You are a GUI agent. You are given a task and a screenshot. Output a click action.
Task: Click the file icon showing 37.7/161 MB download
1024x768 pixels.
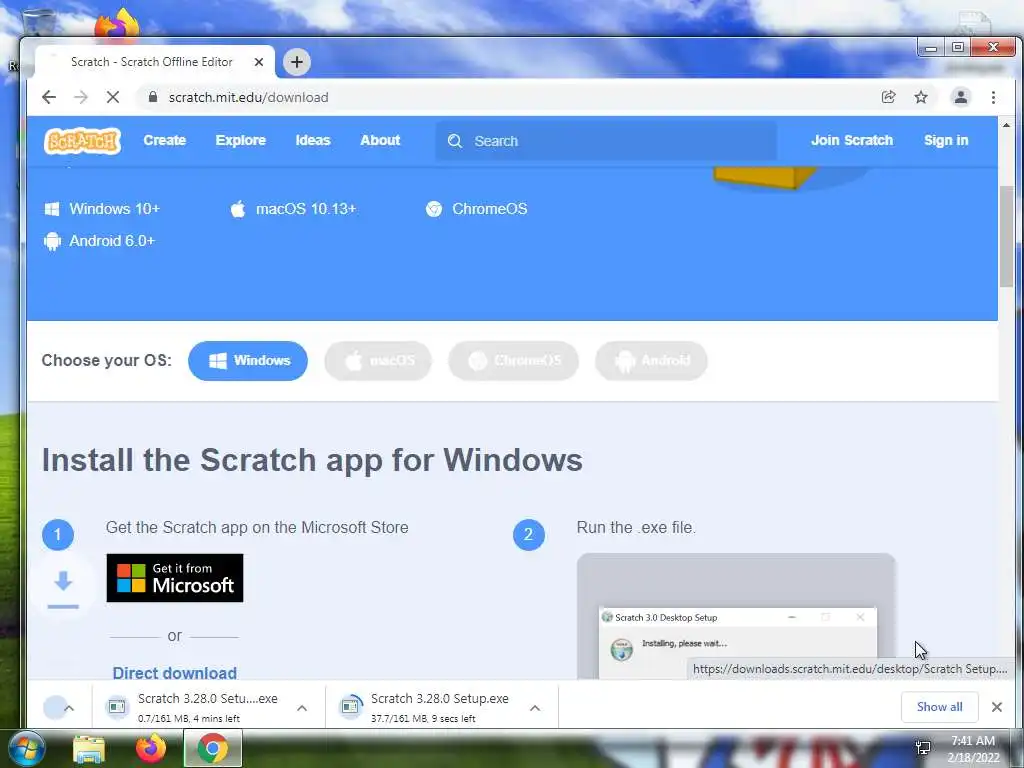[x=351, y=707]
